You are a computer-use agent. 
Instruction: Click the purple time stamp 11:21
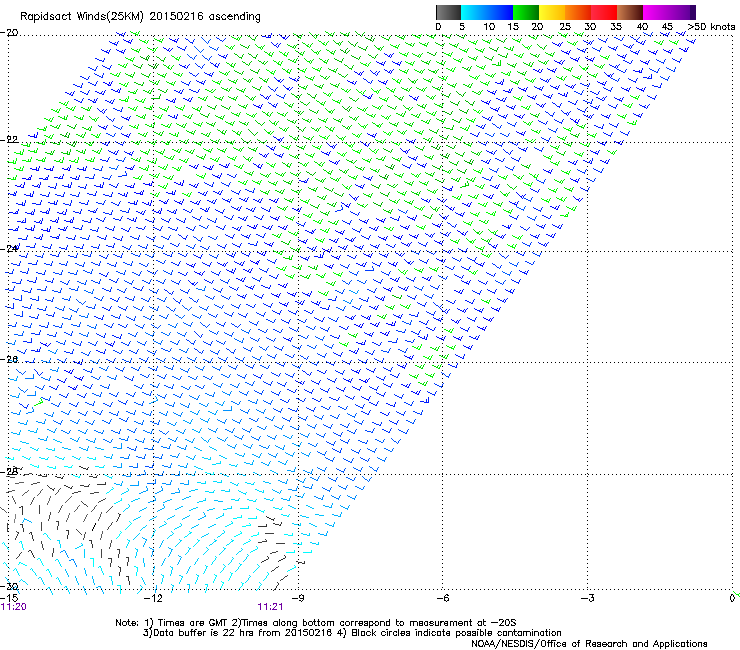(x=270, y=607)
